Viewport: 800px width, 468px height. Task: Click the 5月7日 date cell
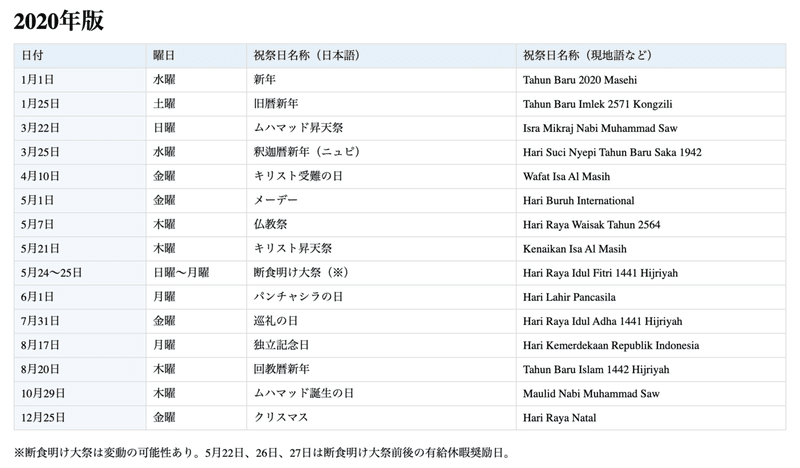coord(80,224)
